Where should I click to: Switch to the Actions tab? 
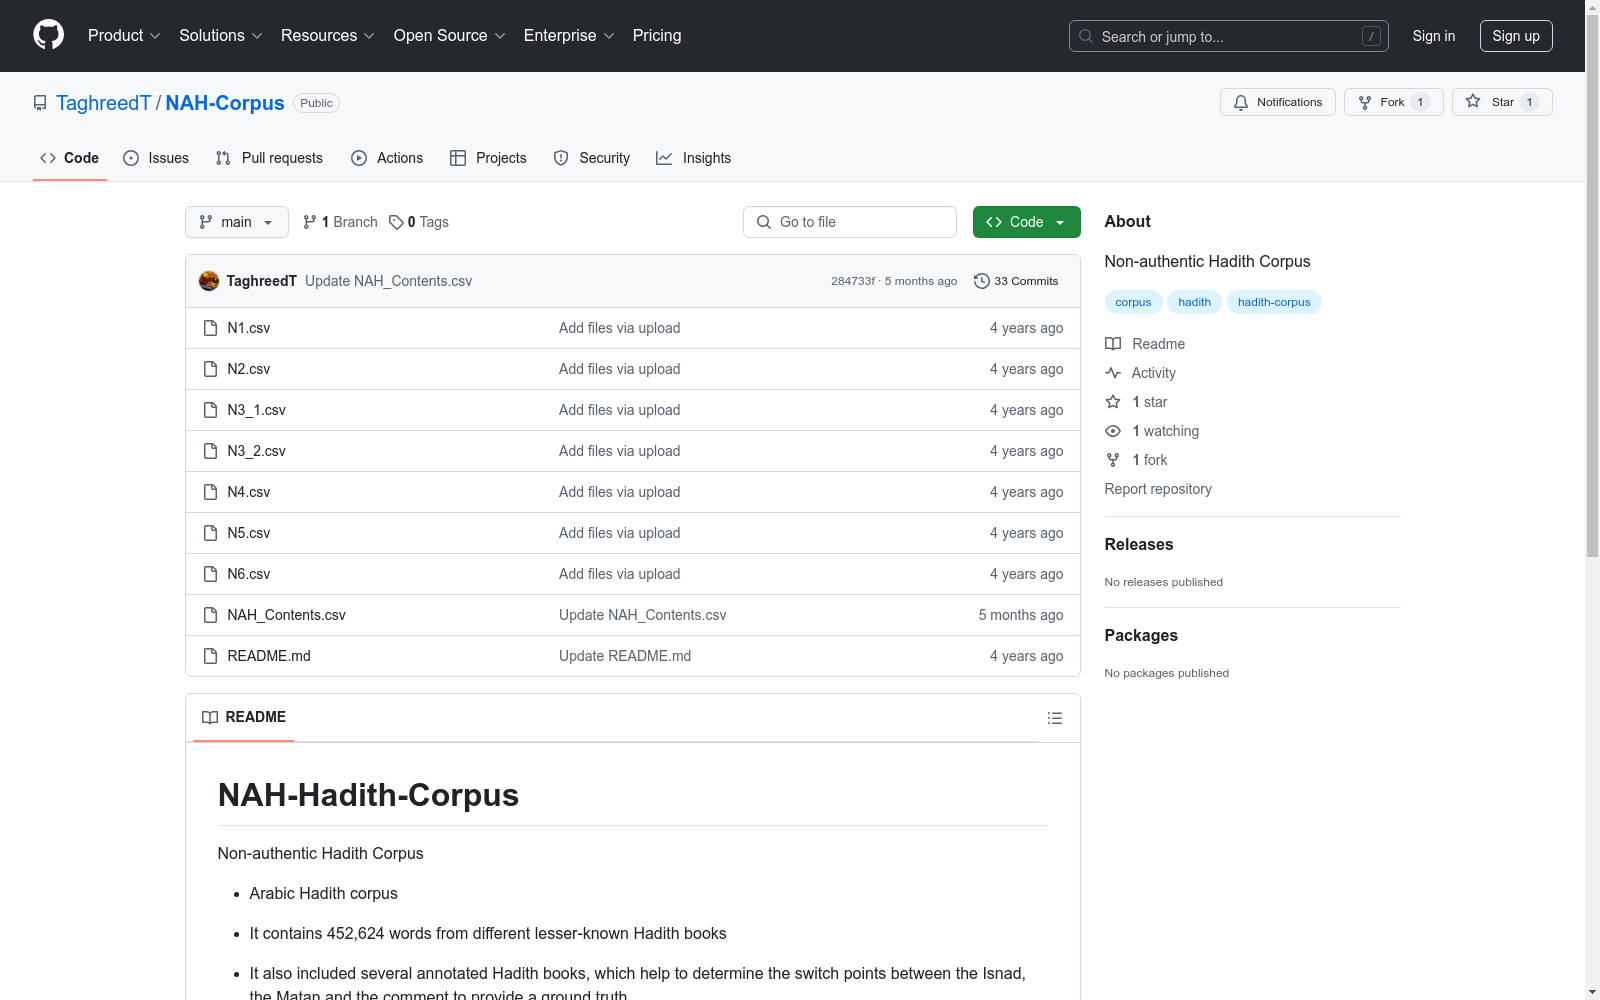pyautogui.click(x=387, y=158)
